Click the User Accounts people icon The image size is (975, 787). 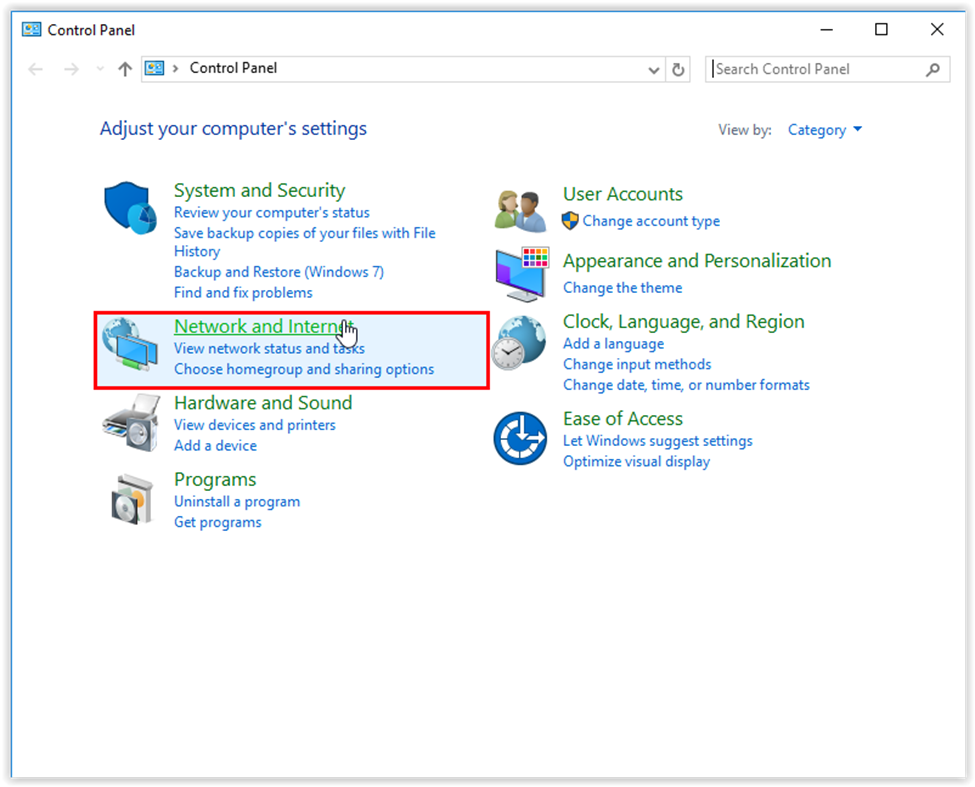click(x=521, y=211)
